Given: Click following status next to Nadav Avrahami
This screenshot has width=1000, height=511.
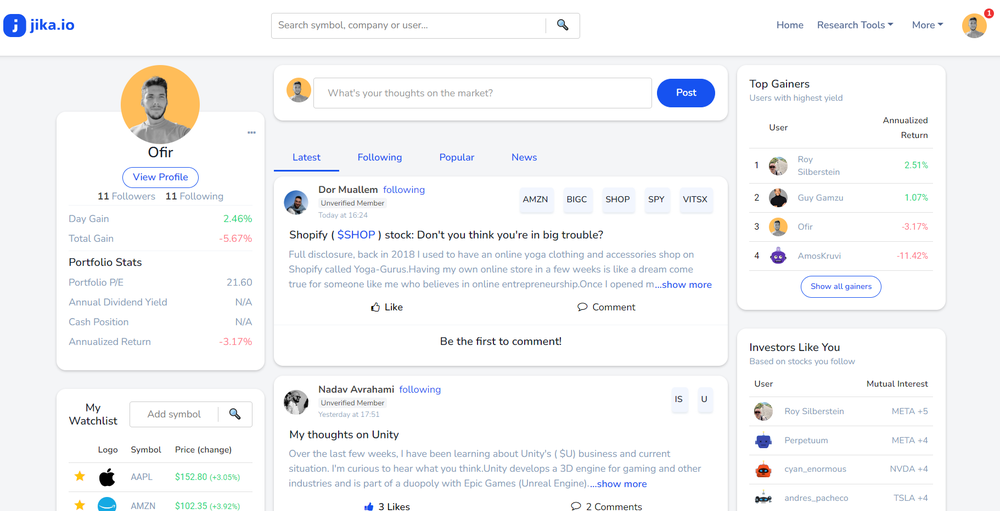Looking at the screenshot, I should pyautogui.click(x=420, y=390).
